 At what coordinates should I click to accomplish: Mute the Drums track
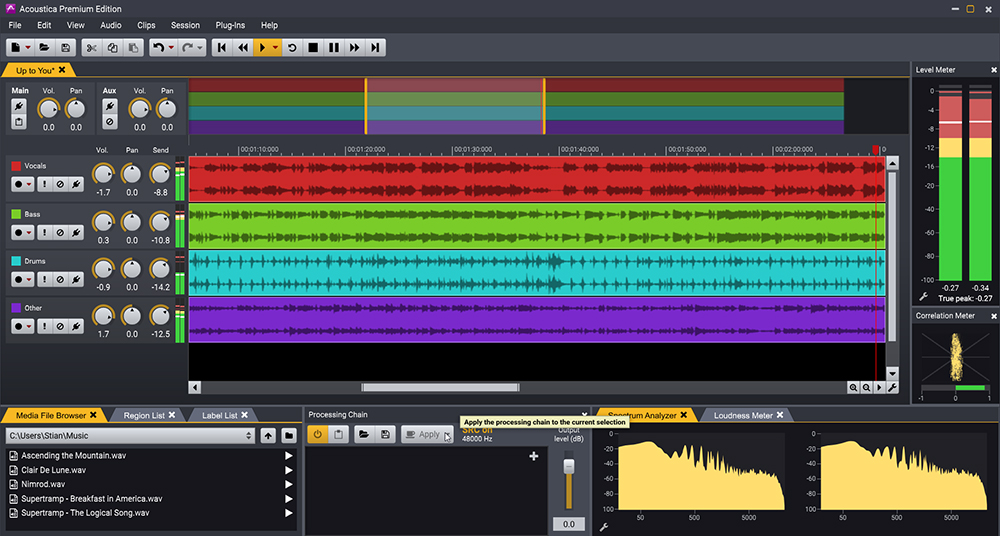pos(60,279)
